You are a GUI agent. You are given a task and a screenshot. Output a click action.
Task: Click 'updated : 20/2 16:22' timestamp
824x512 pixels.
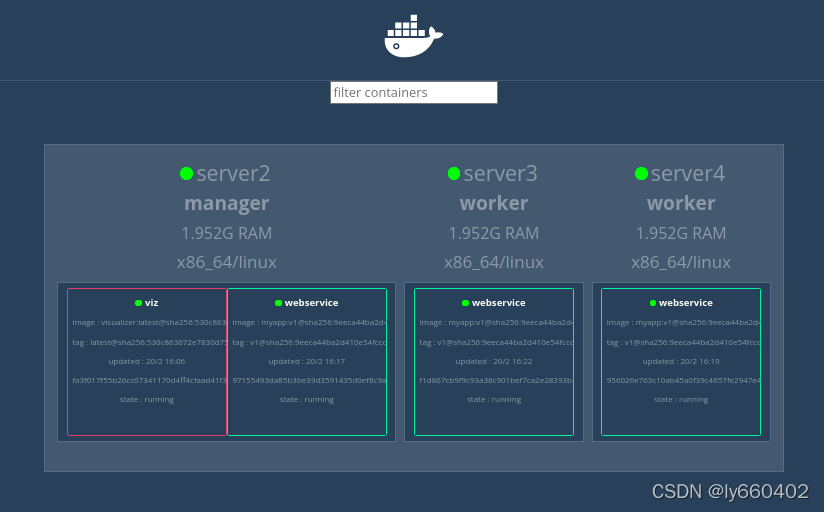pyautogui.click(x=494, y=362)
